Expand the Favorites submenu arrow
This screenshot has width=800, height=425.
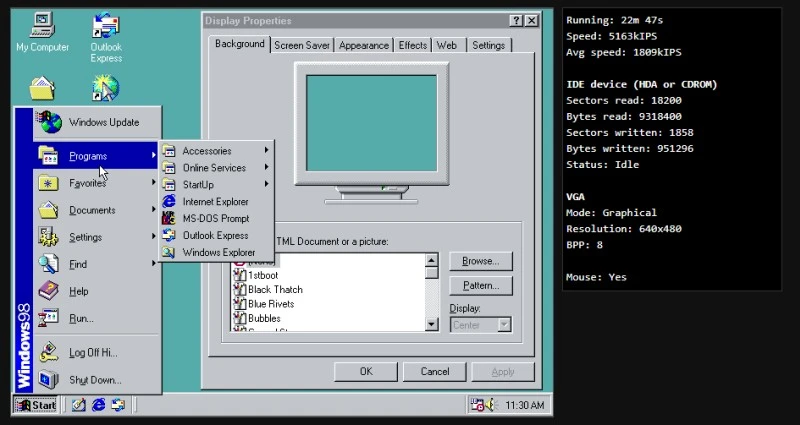[x=154, y=182]
